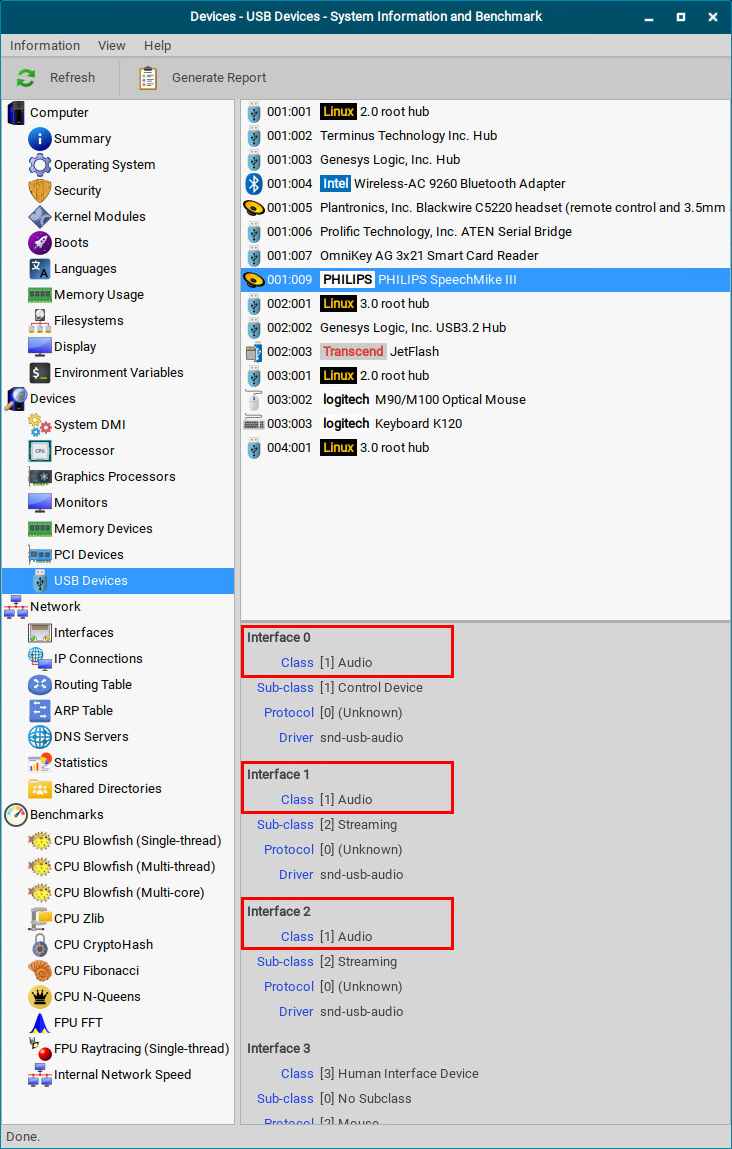Open the Monitors icon entry
This screenshot has width=732, height=1149.
[x=40, y=502]
